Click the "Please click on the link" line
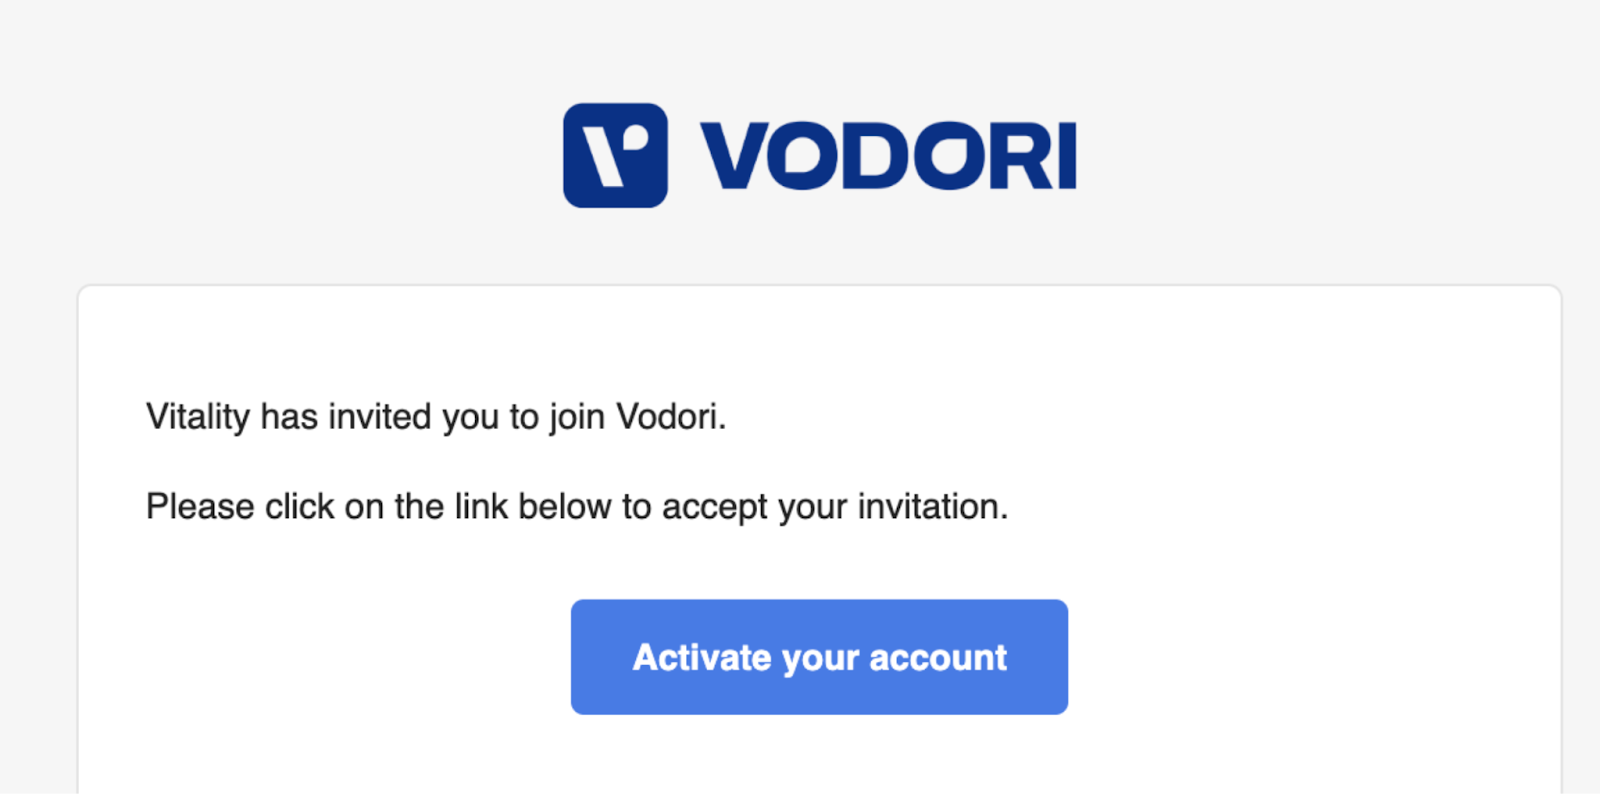The width and height of the screenshot is (1600, 794). tap(577, 507)
